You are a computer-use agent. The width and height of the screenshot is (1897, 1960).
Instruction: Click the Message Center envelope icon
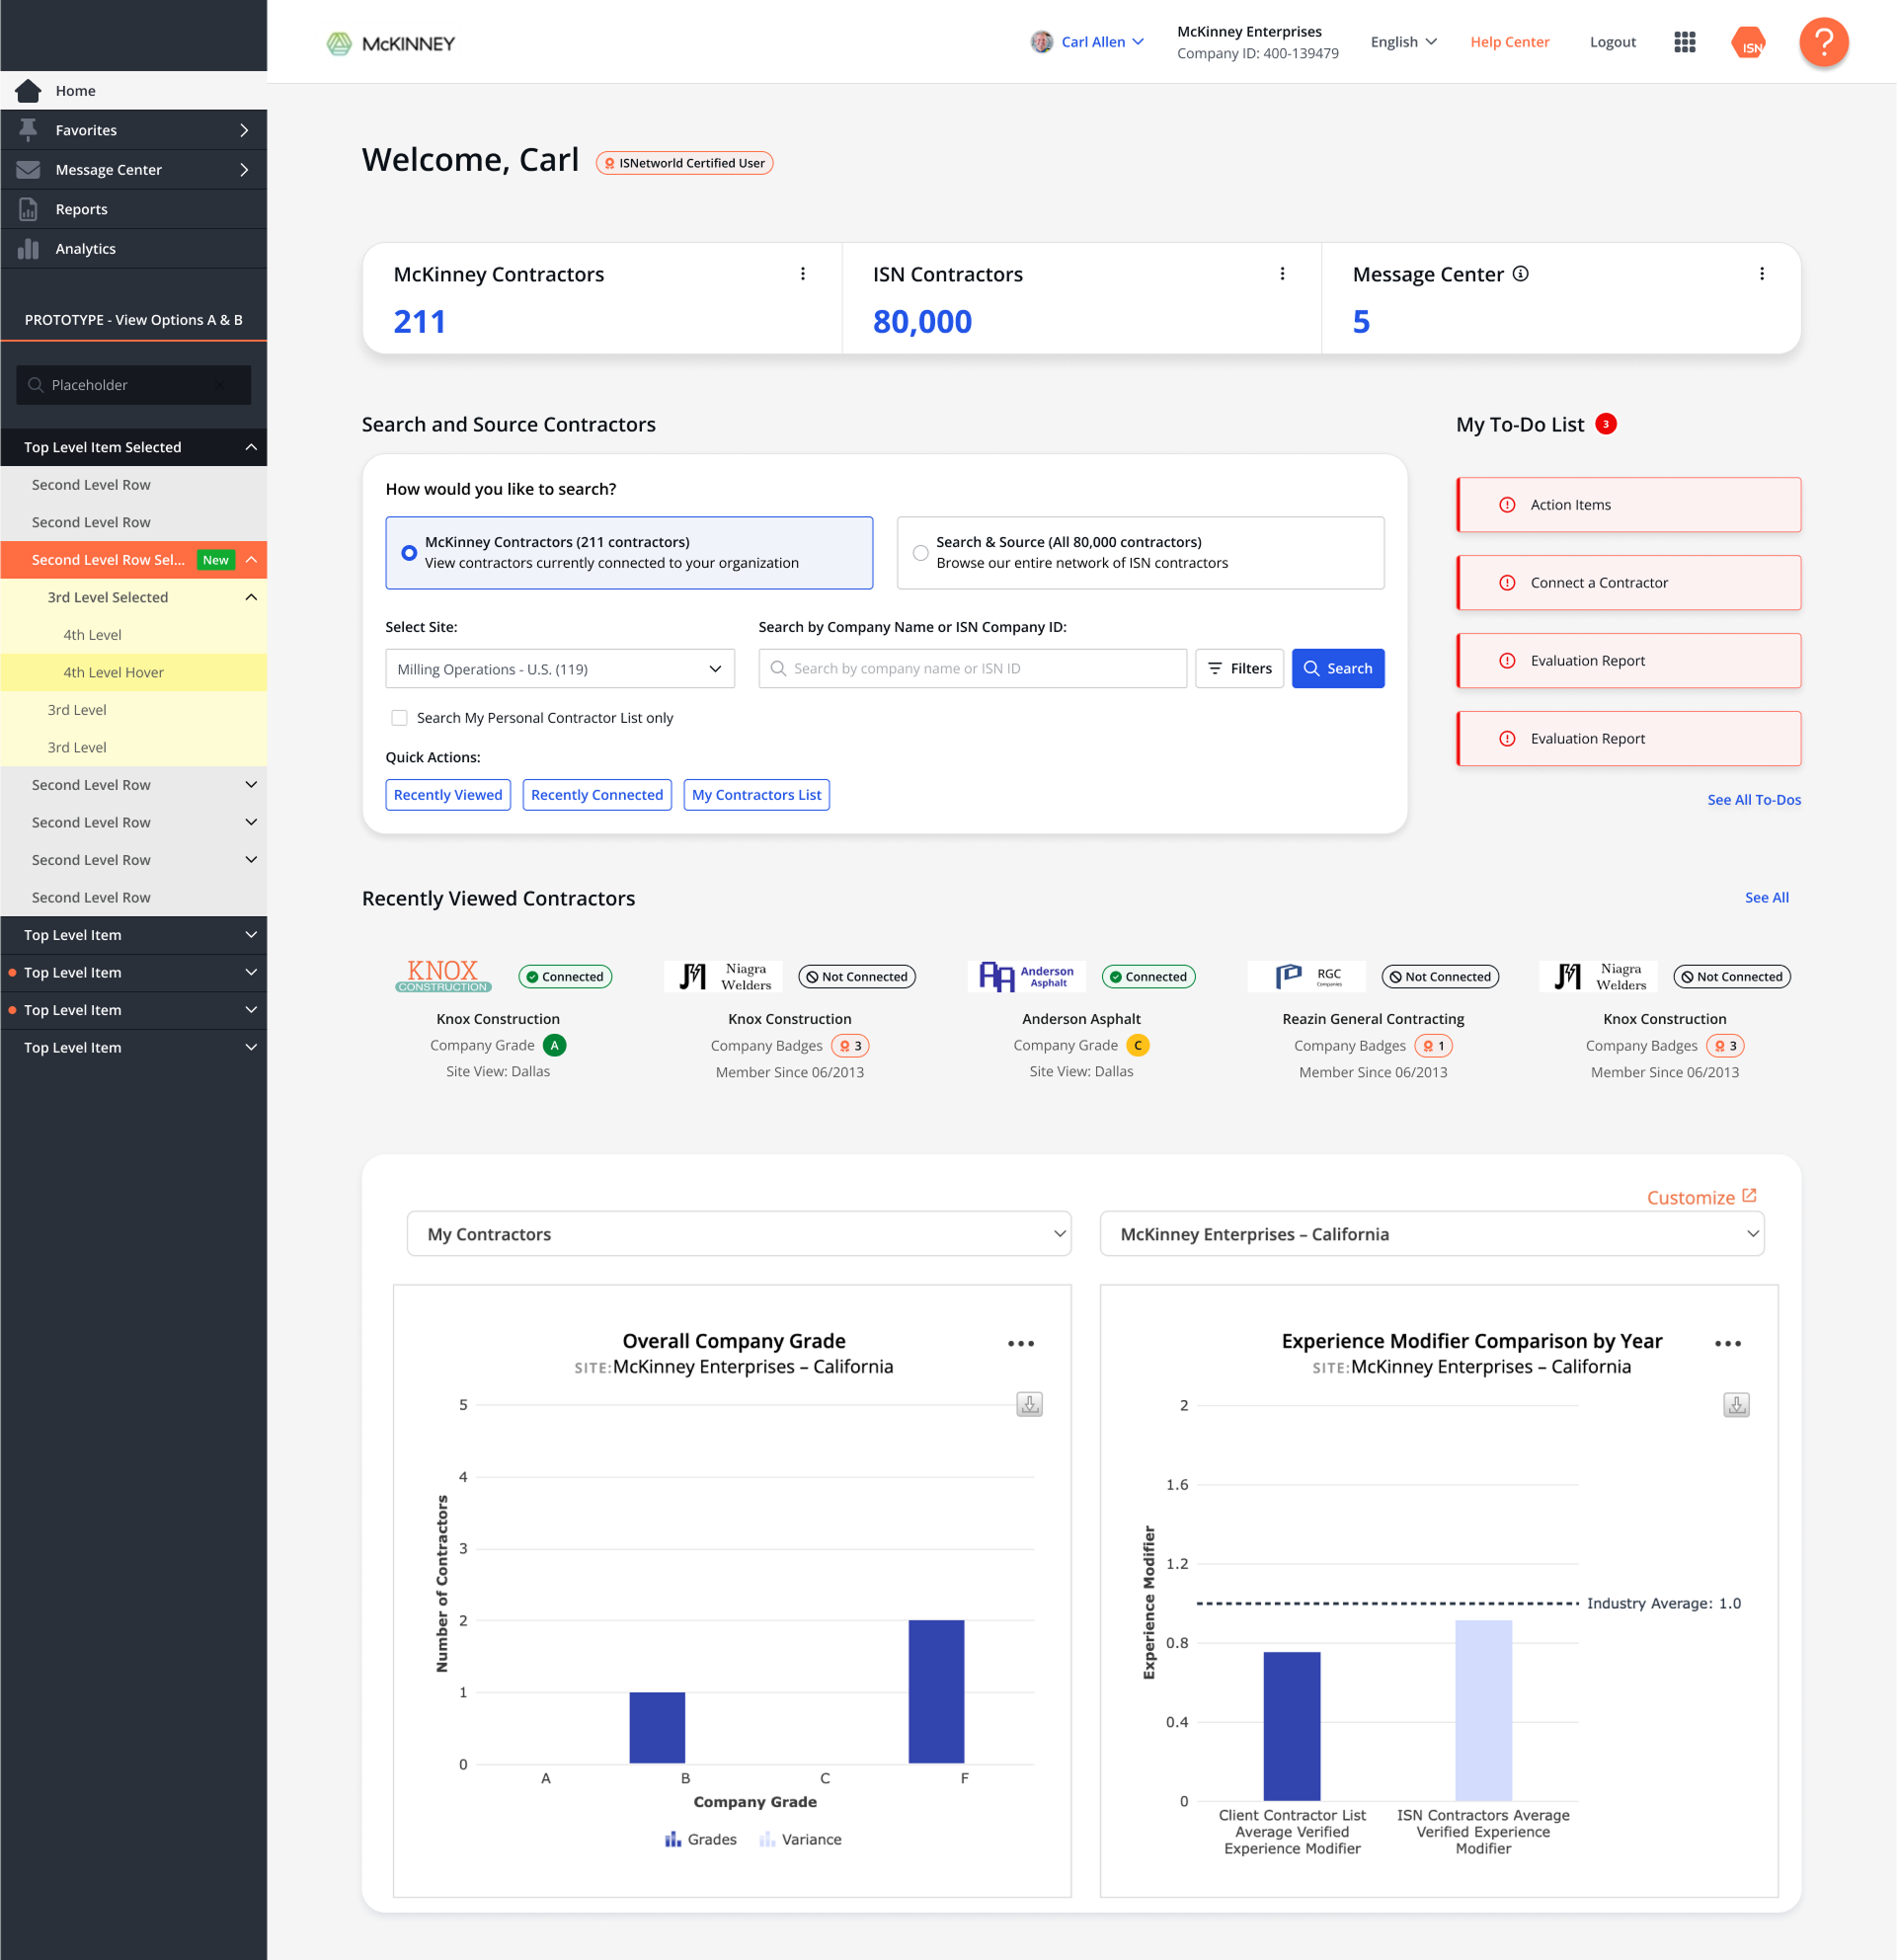[28, 170]
